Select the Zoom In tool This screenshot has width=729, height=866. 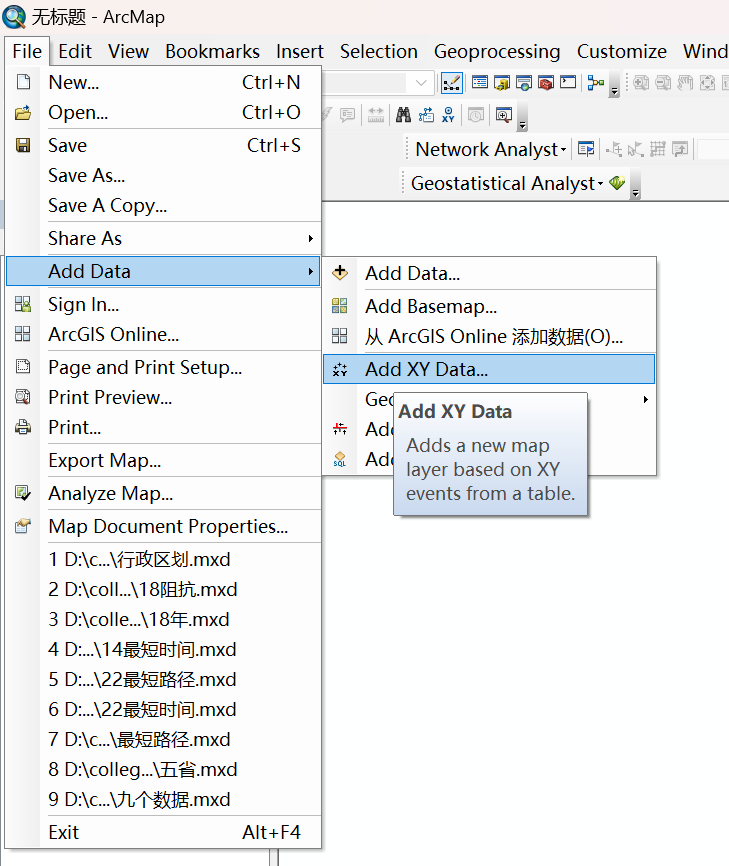(641, 83)
